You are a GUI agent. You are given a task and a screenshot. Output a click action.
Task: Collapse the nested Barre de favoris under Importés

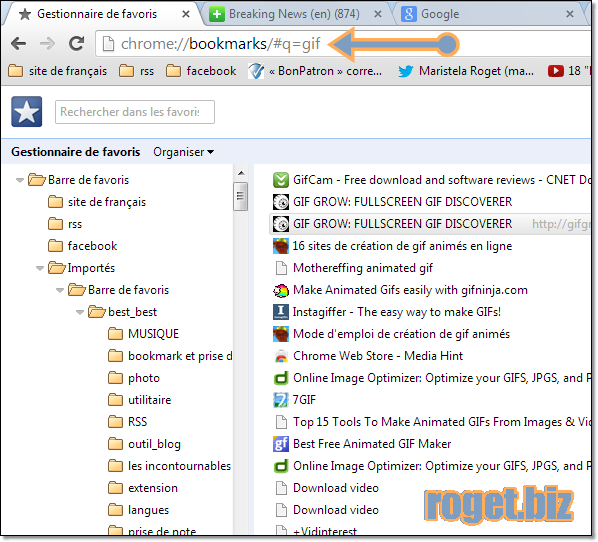[59, 290]
